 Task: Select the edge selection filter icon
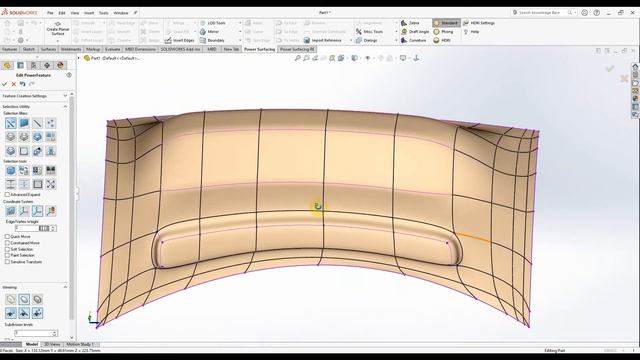pos(37,123)
